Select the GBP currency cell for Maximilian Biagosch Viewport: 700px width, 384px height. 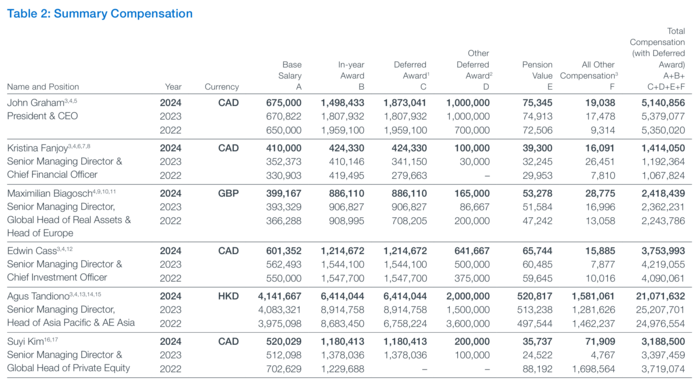pyautogui.click(x=228, y=193)
